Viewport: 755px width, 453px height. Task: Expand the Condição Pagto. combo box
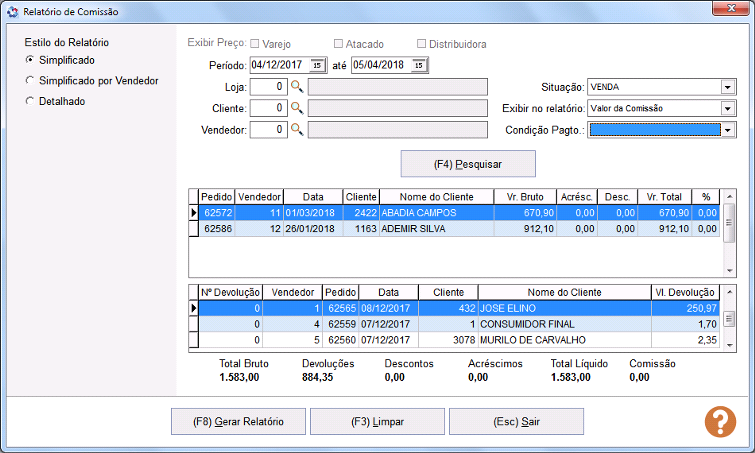[727, 130]
